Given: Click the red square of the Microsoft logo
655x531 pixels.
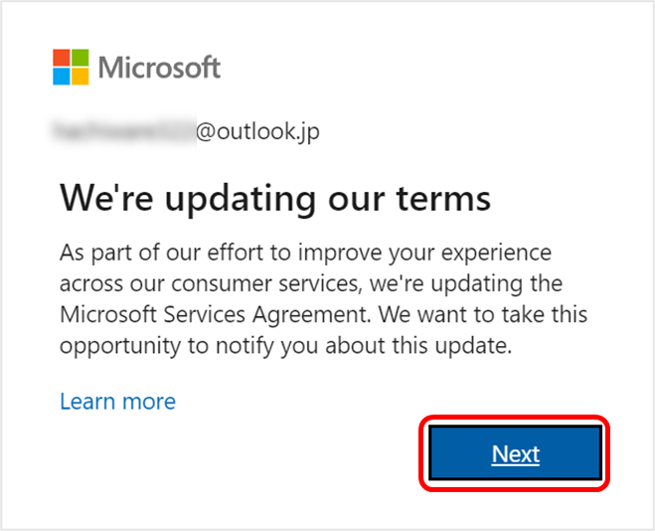Looking at the screenshot, I should tap(62, 59).
